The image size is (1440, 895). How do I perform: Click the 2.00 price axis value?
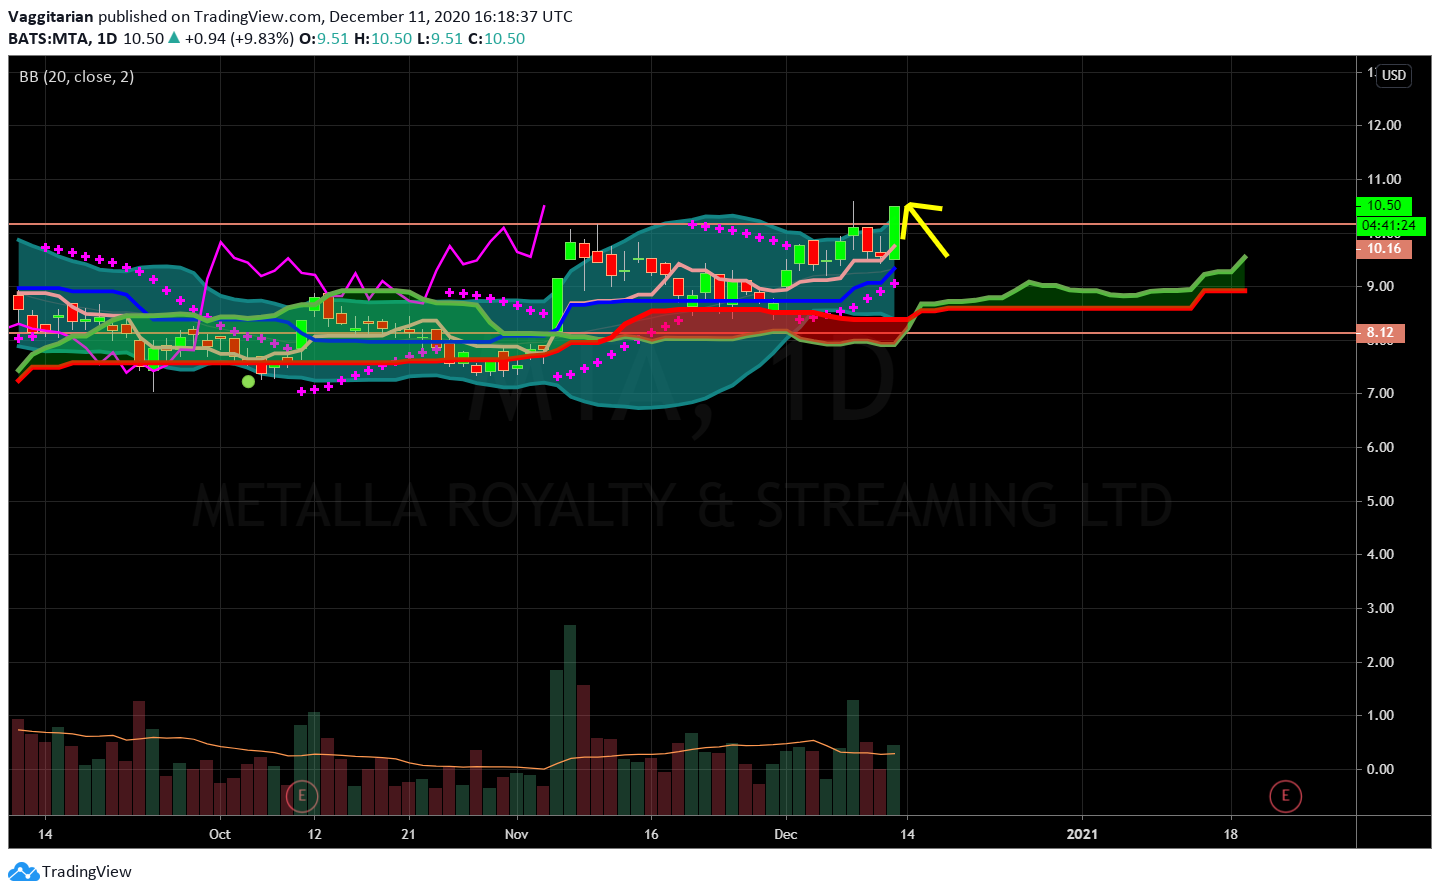pyautogui.click(x=1380, y=662)
